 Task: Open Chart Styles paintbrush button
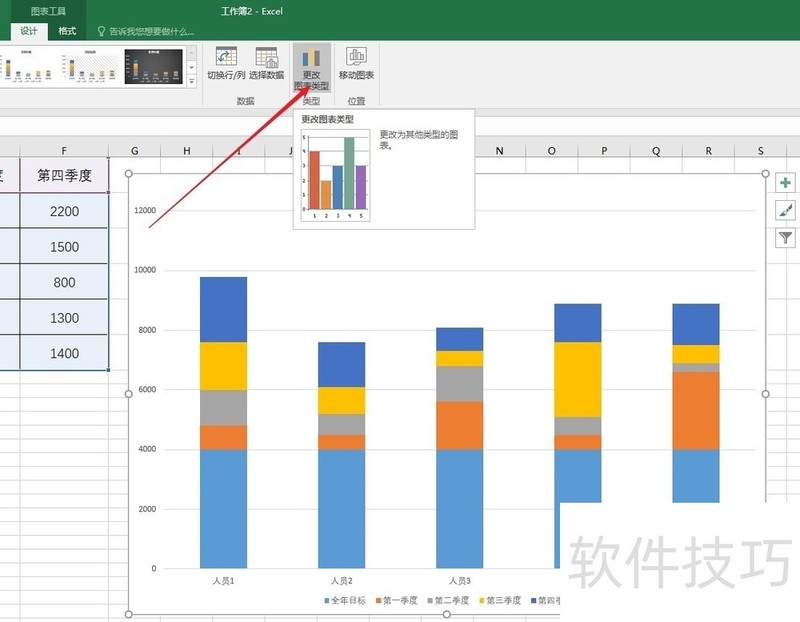(785, 210)
